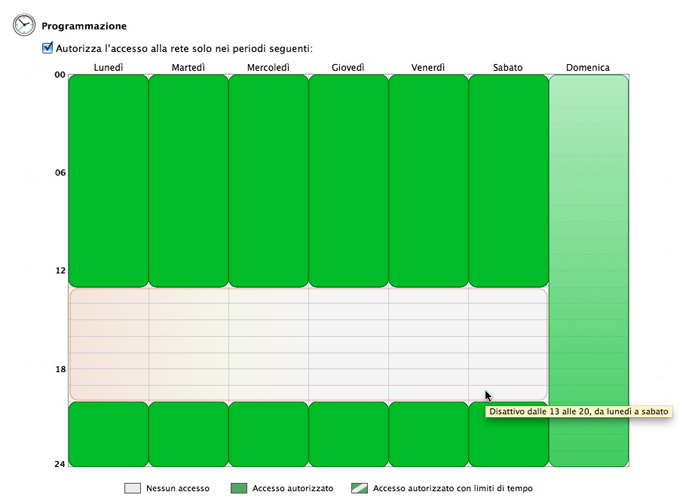Select Sabato morning green access block
The width and height of the screenshot is (686, 504).
coord(508,181)
